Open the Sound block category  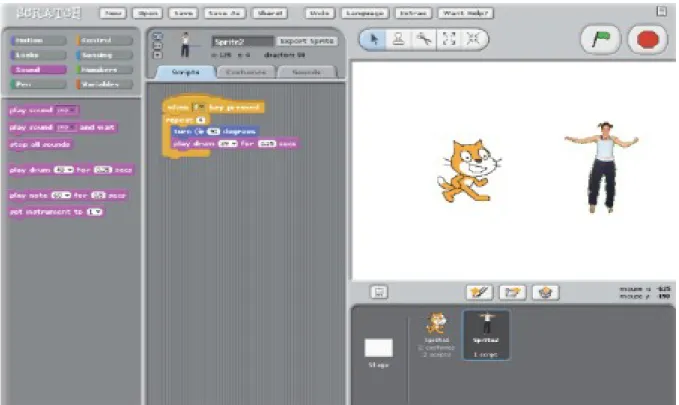pos(39,70)
